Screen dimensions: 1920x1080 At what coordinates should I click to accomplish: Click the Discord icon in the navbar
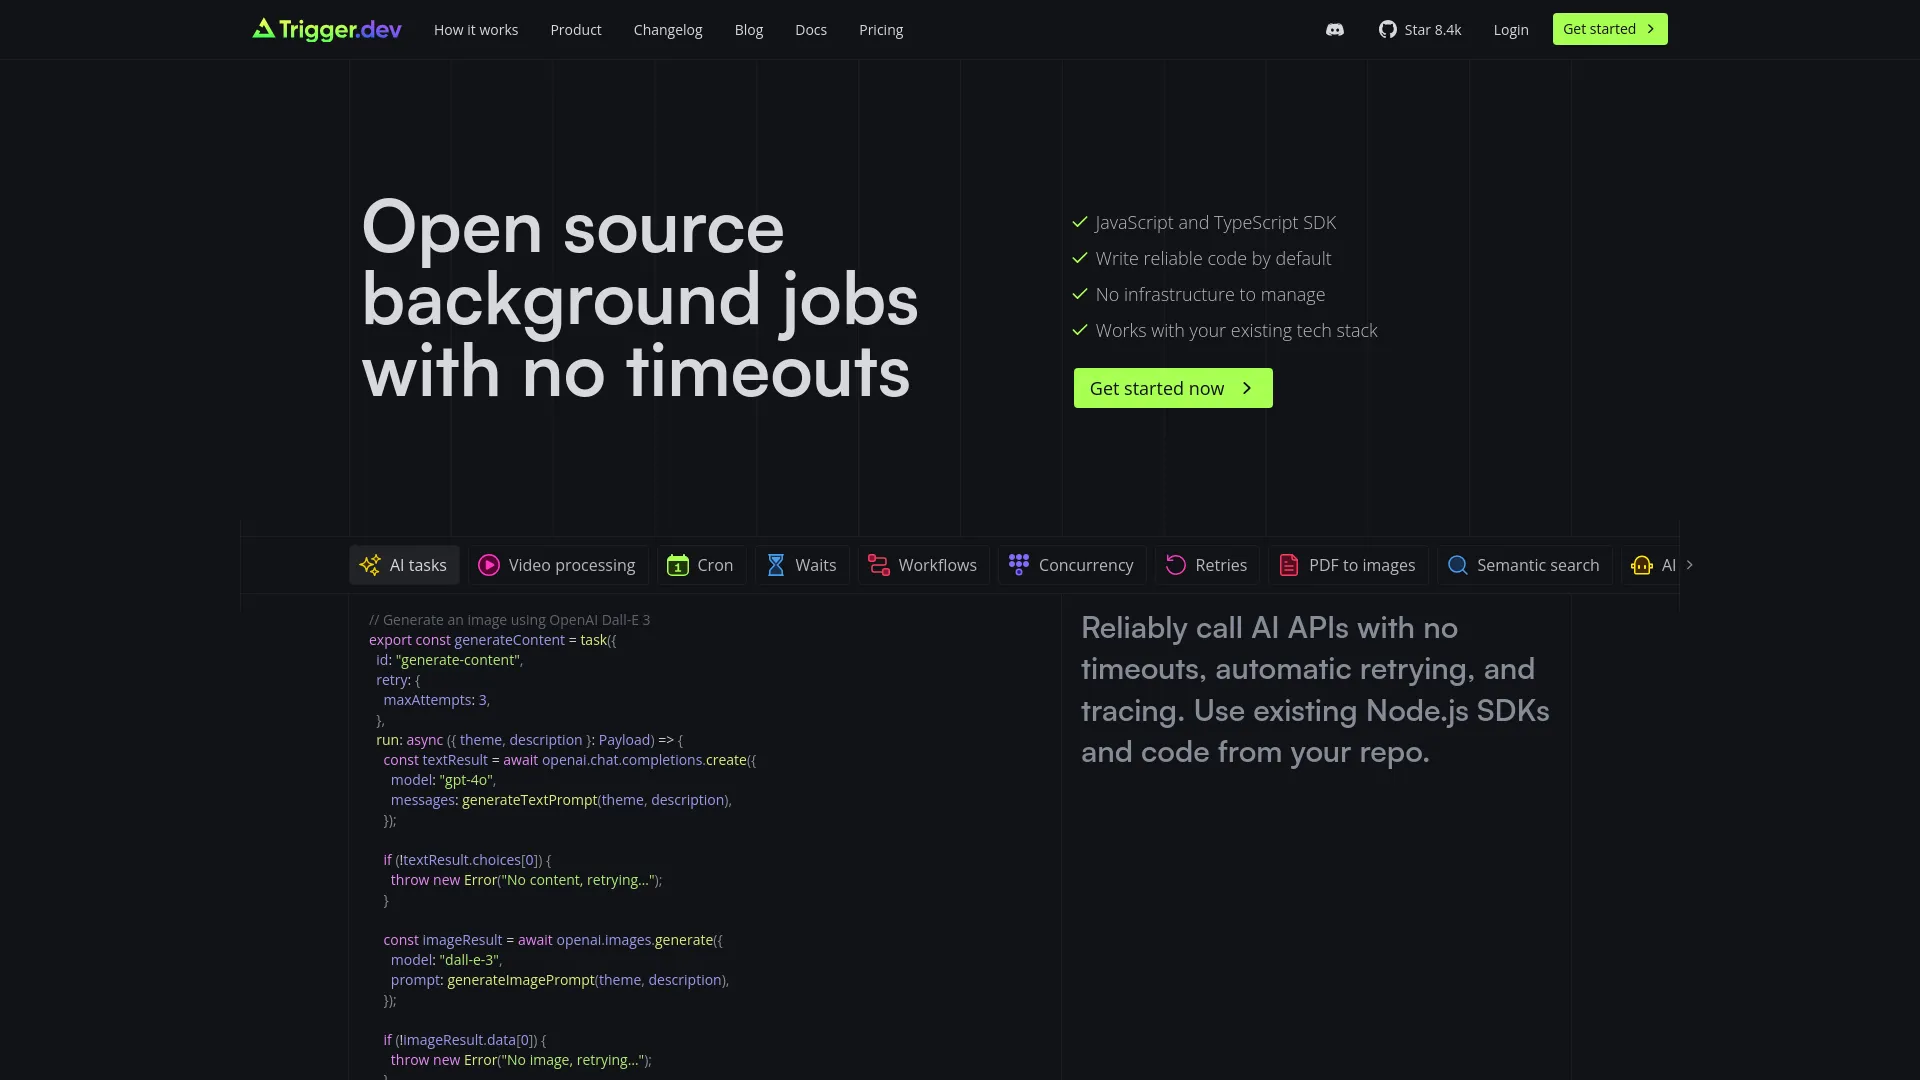(x=1334, y=29)
